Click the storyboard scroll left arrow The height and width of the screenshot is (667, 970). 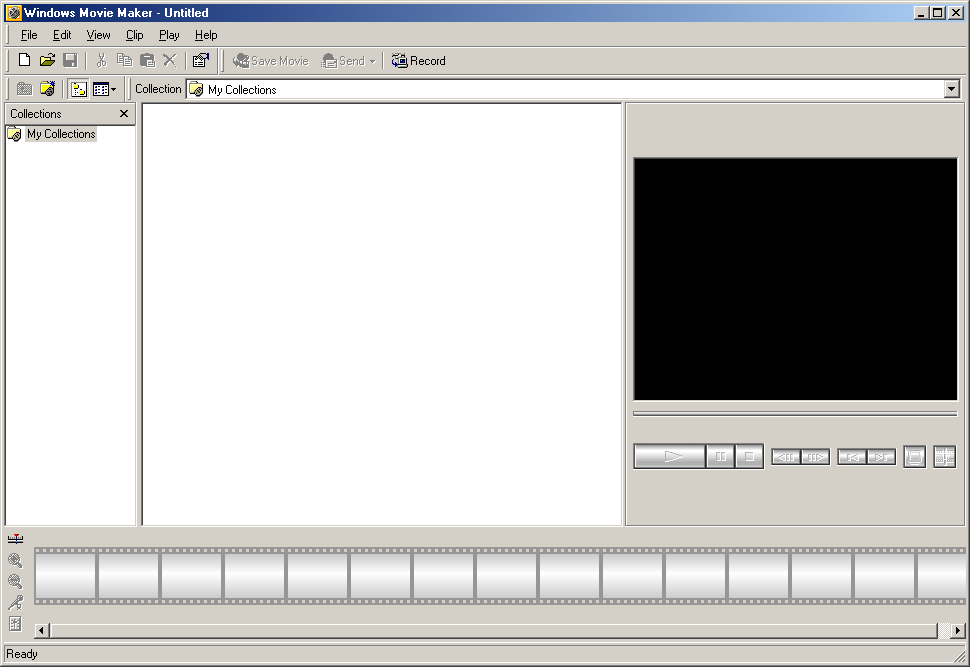pos(41,630)
